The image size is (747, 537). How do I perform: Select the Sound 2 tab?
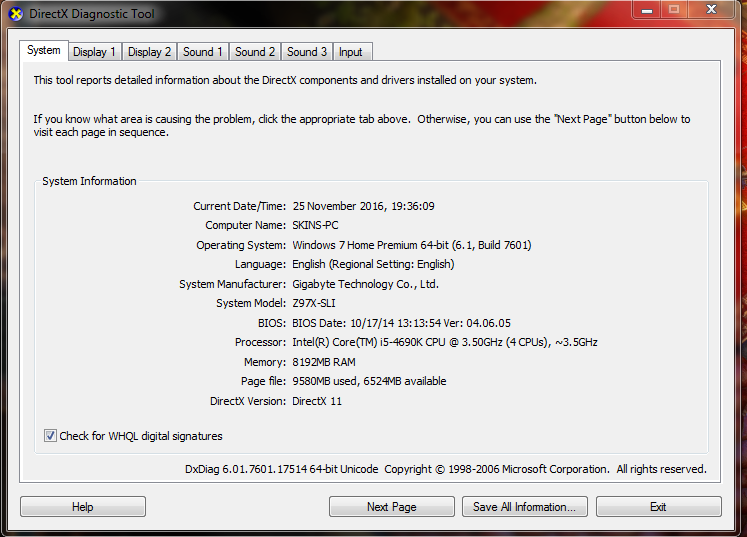255,52
